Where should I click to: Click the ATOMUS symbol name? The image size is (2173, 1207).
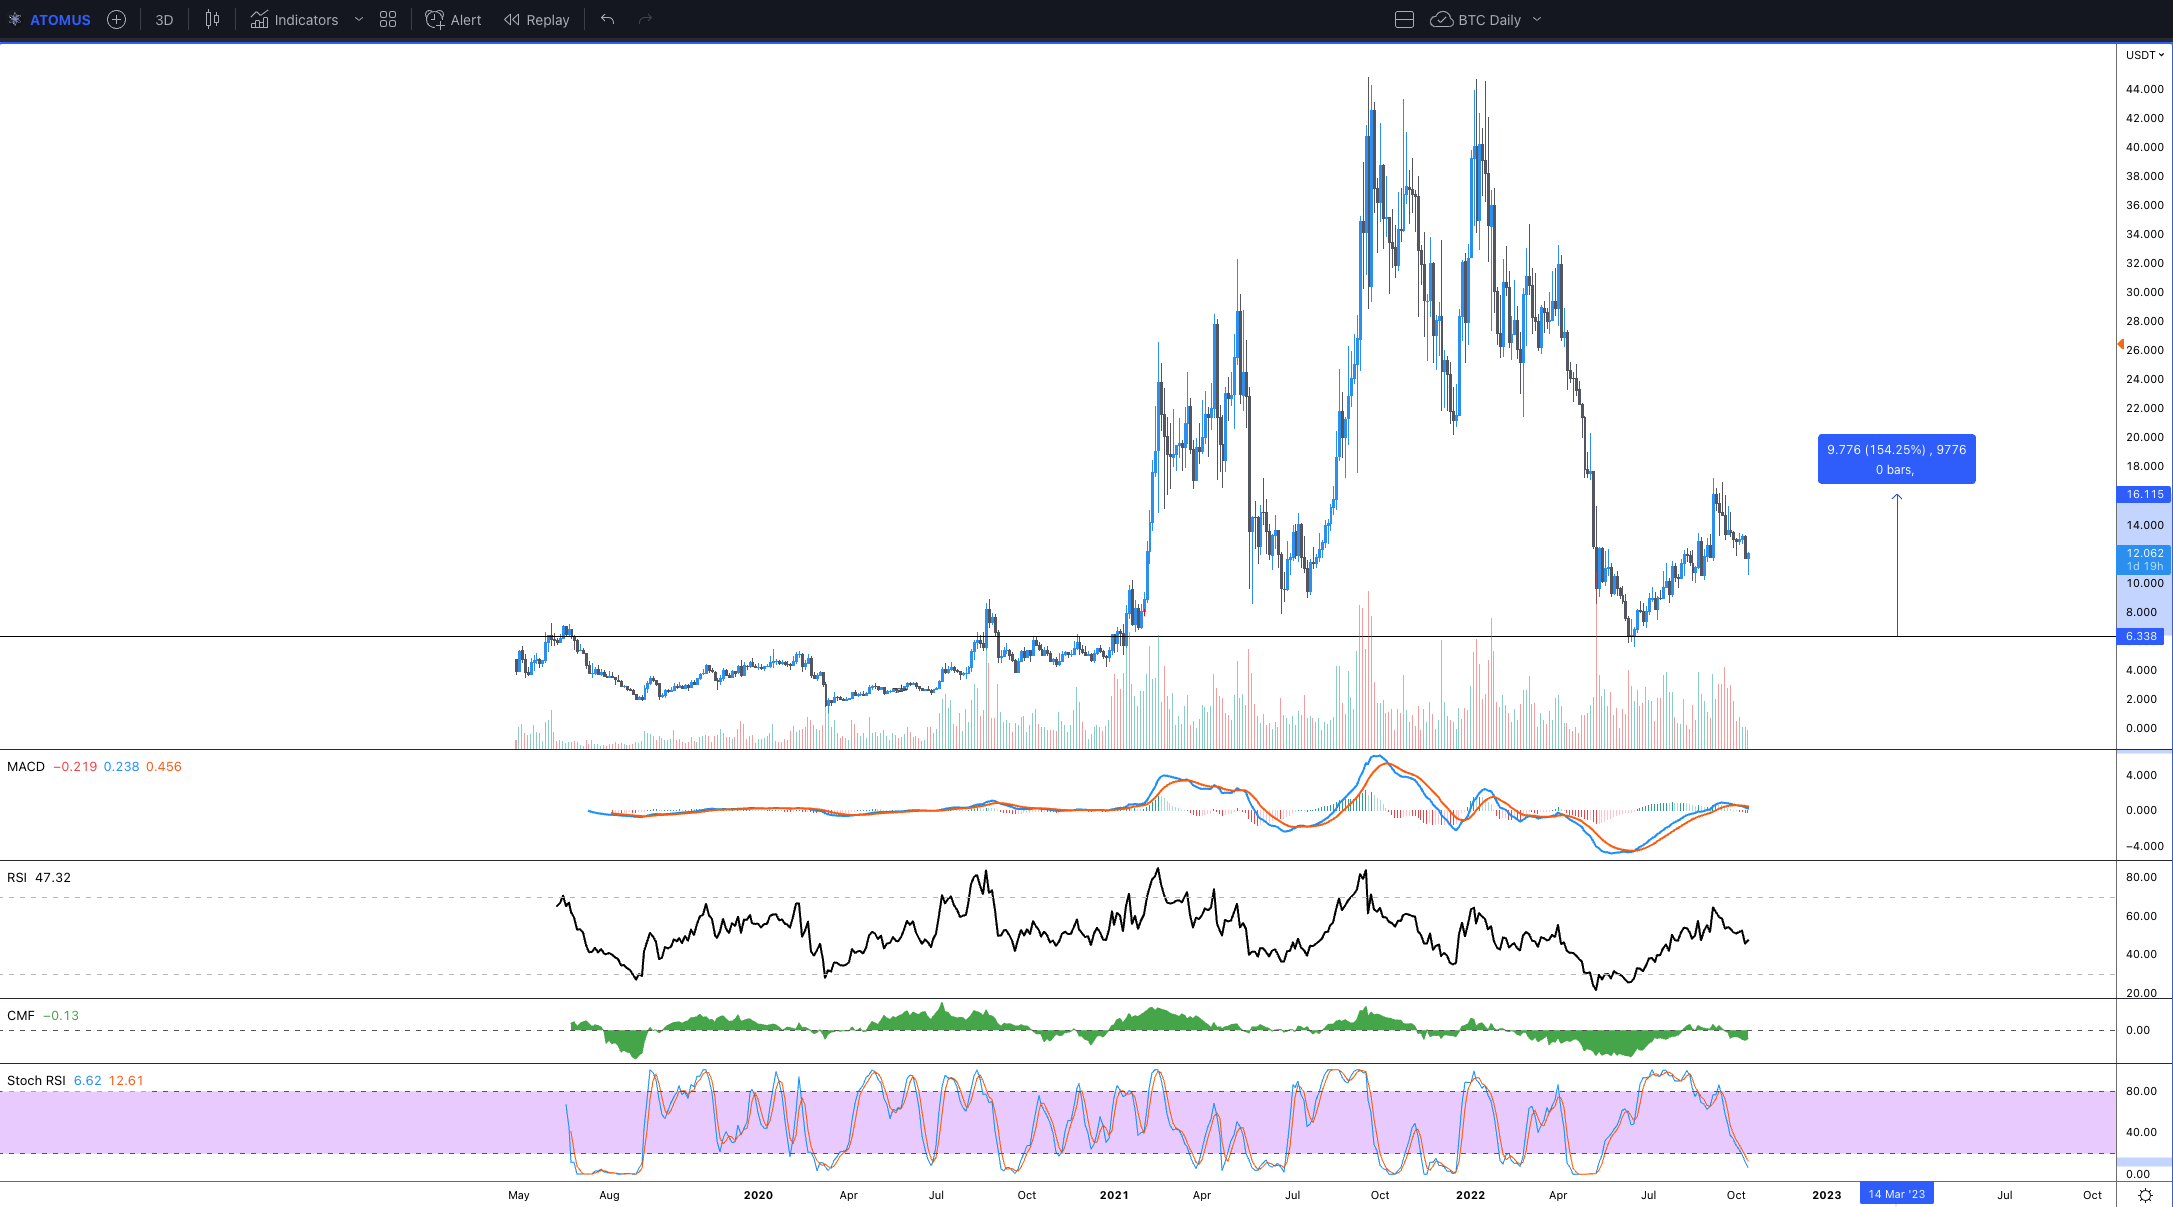tap(60, 20)
